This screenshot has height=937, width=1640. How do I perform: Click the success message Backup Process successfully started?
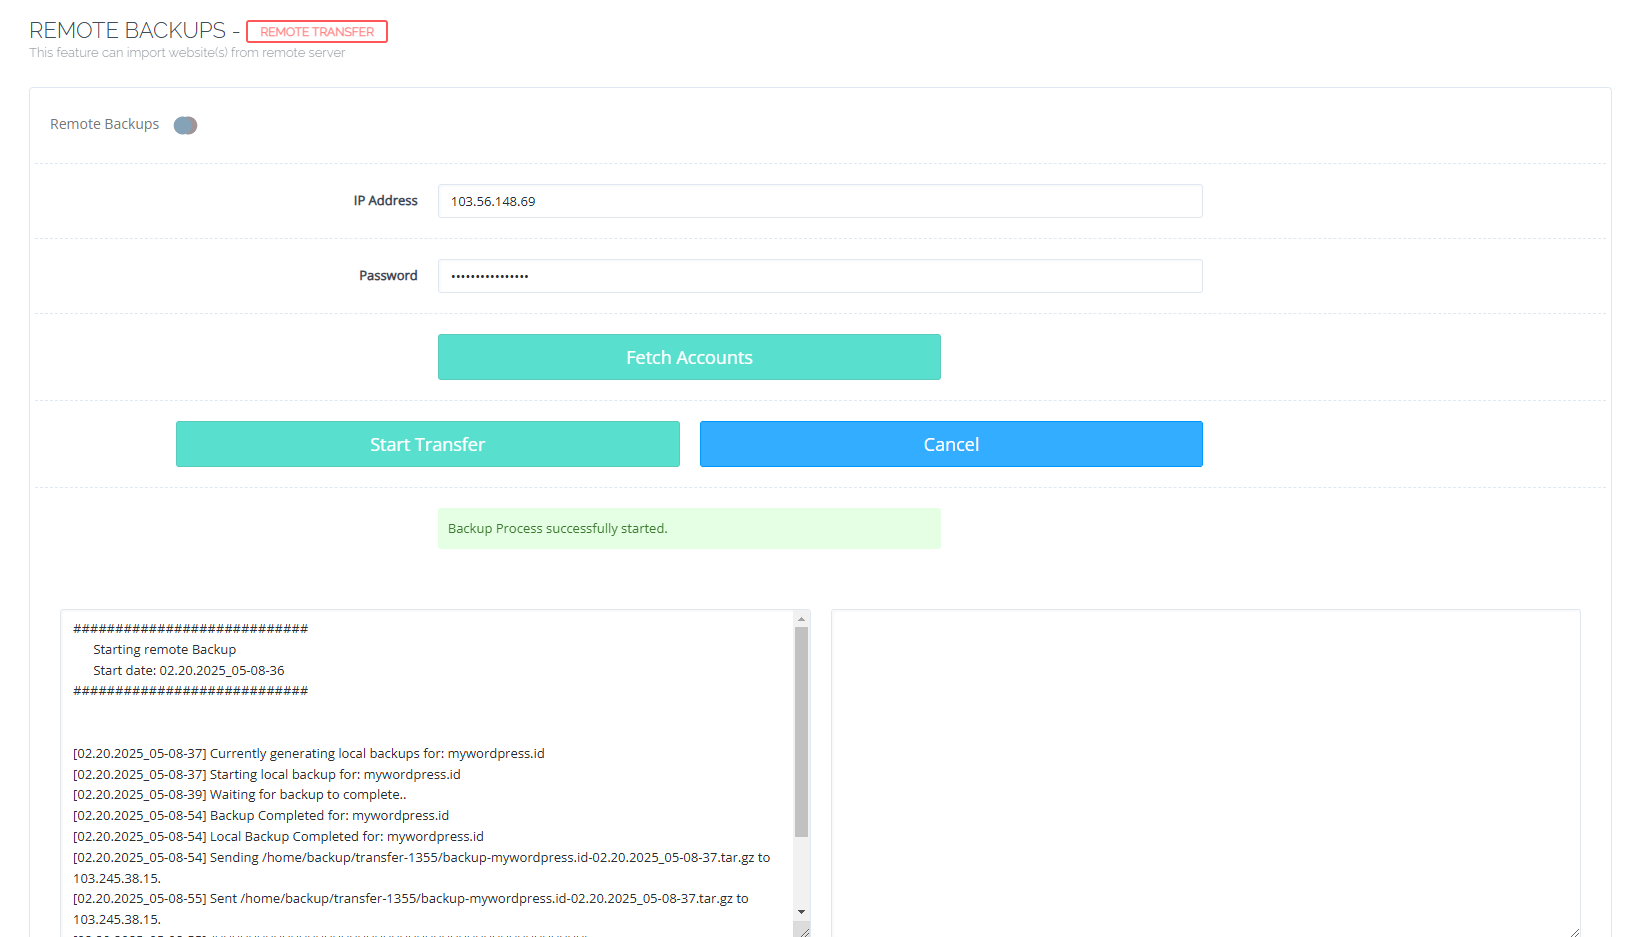(689, 528)
